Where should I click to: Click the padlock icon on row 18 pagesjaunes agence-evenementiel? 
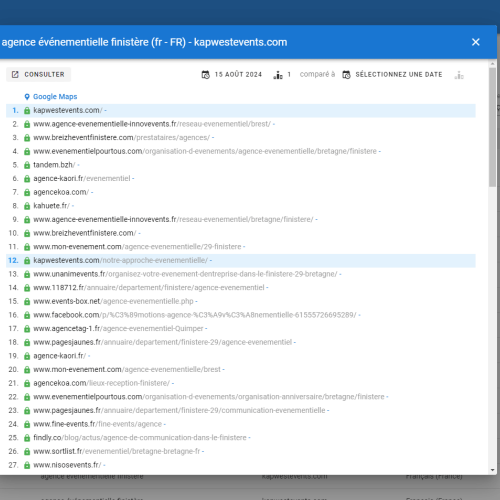click(27, 343)
